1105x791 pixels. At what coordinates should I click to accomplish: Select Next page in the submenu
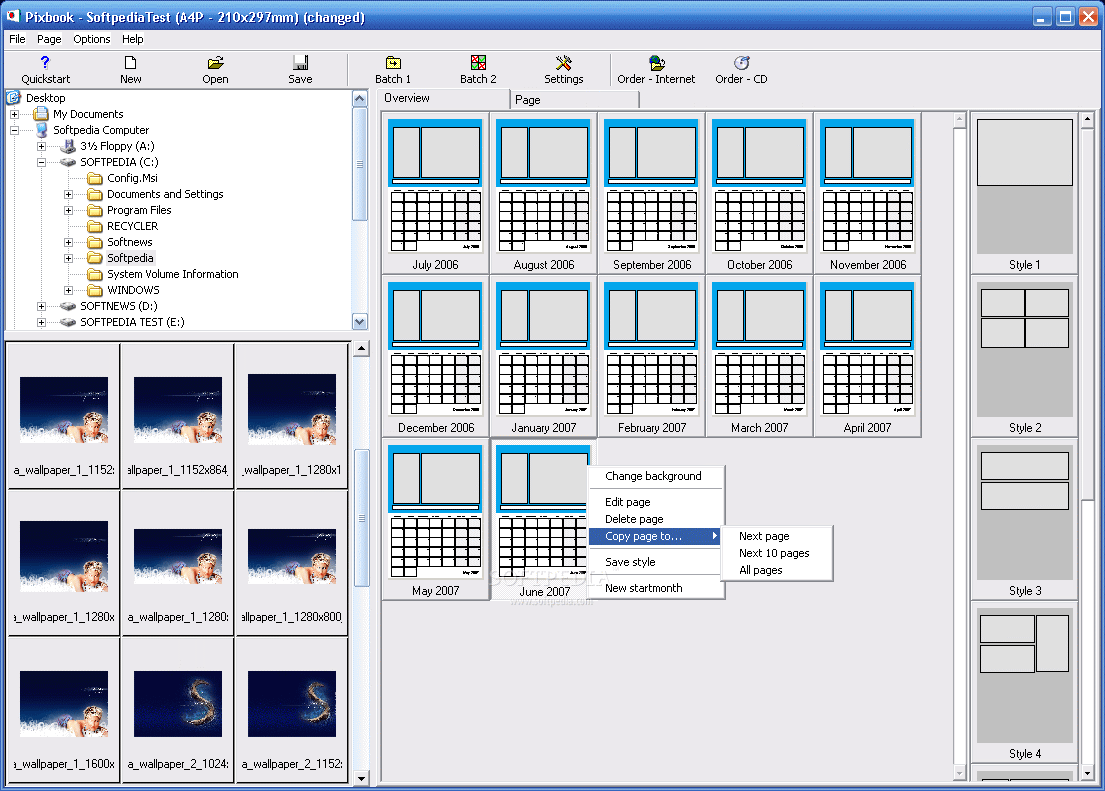point(776,536)
